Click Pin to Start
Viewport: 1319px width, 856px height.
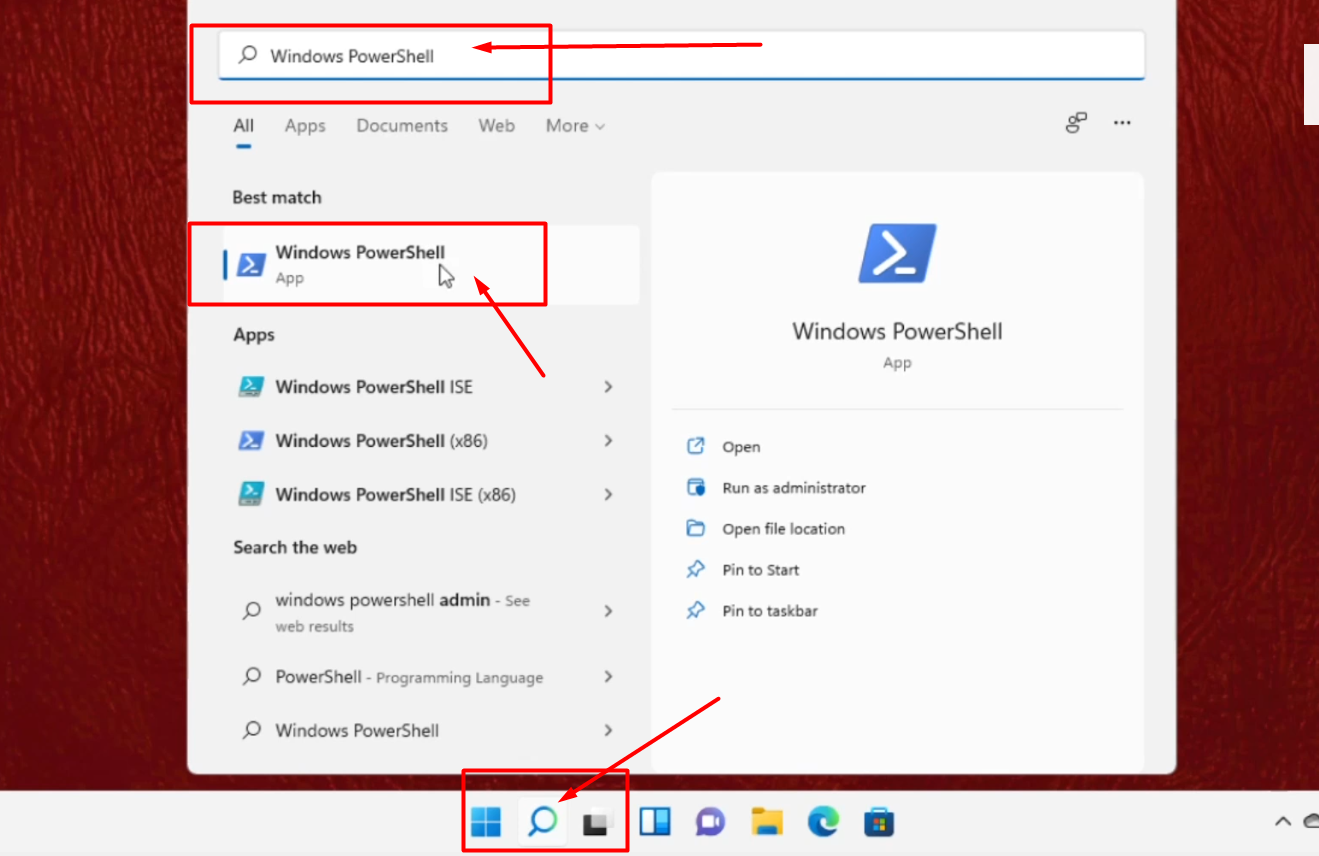click(761, 570)
